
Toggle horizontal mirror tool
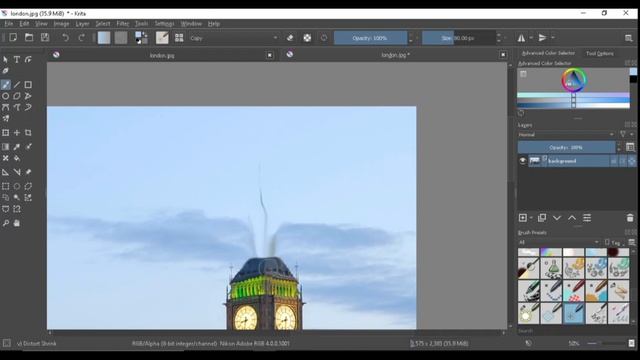click(521, 38)
